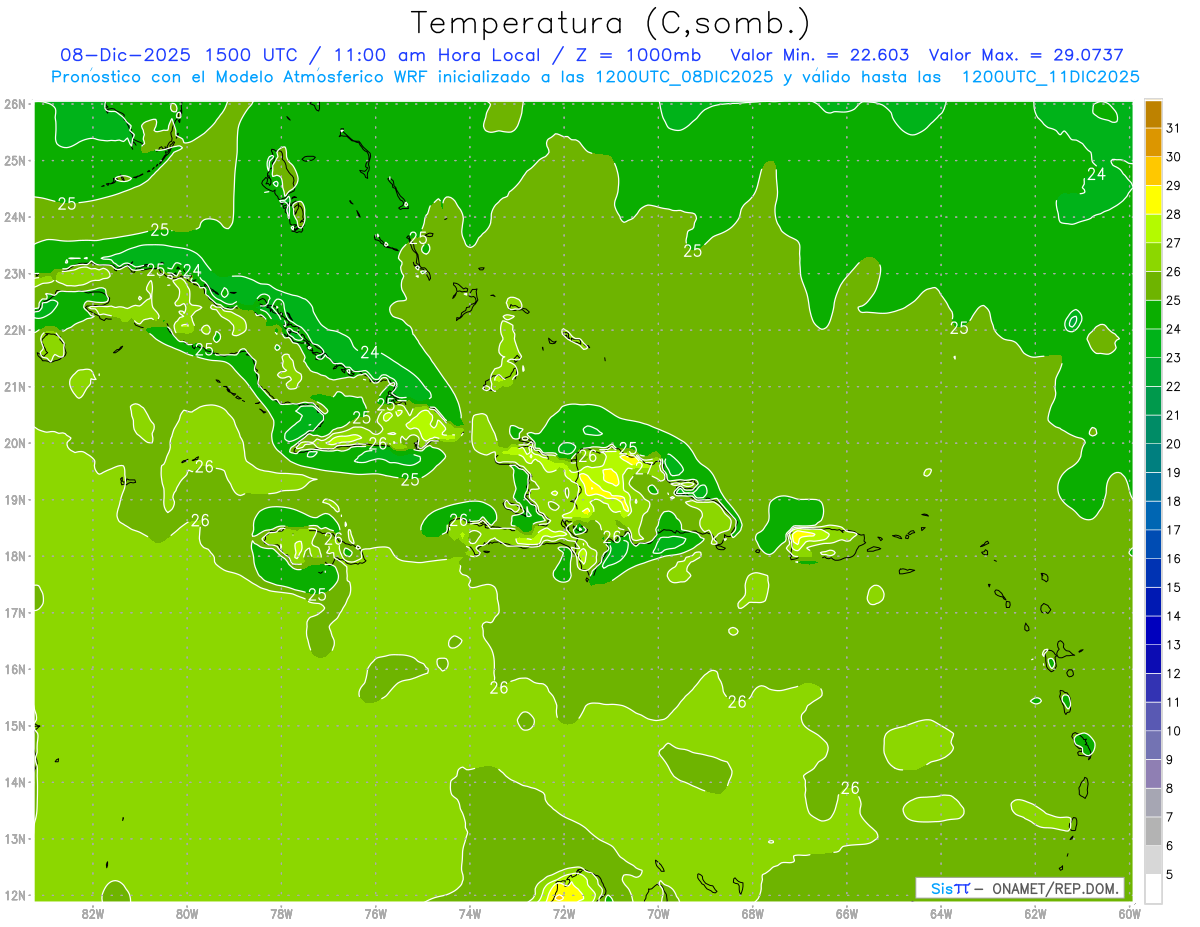Pick the orange swatch between legend values 30 and 31
1200x927 pixels.
click(1153, 142)
